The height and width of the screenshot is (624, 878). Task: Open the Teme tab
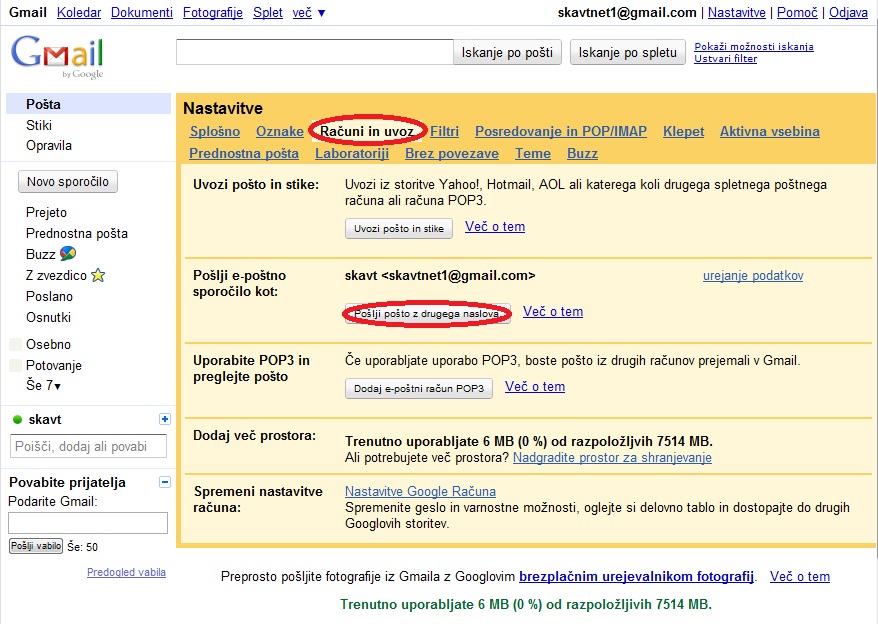(533, 153)
